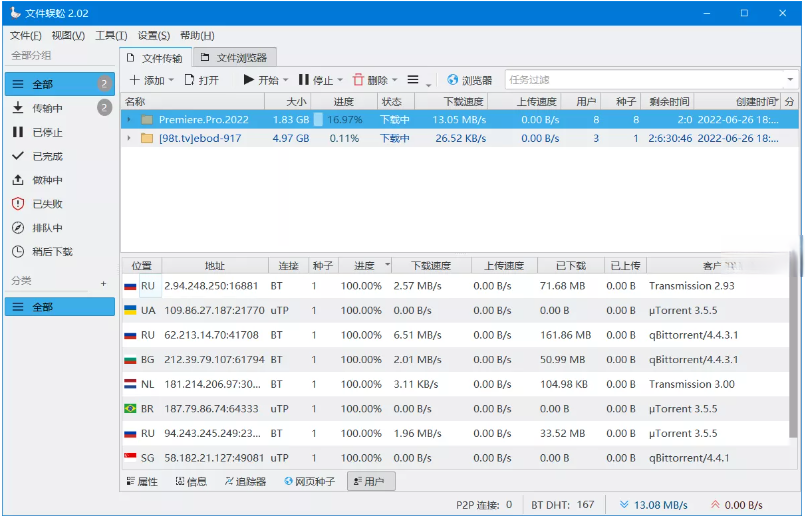
Task: Select 全部 under the 分类 section
Action: 60,307
